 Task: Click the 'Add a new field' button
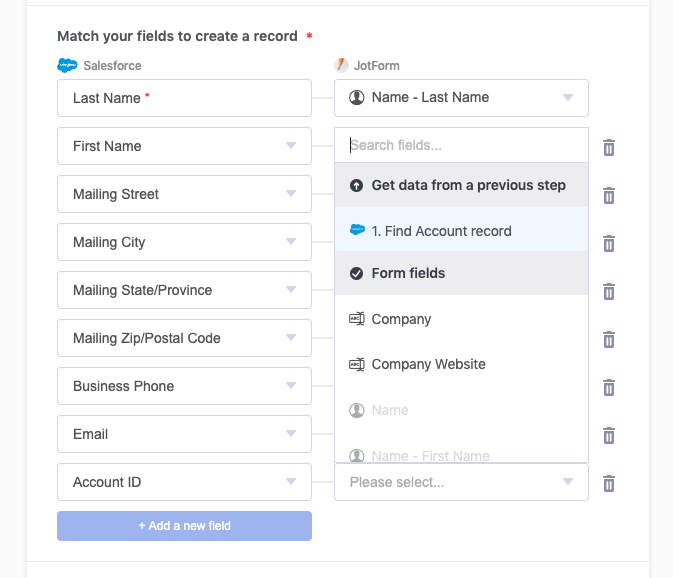pyautogui.click(x=184, y=526)
